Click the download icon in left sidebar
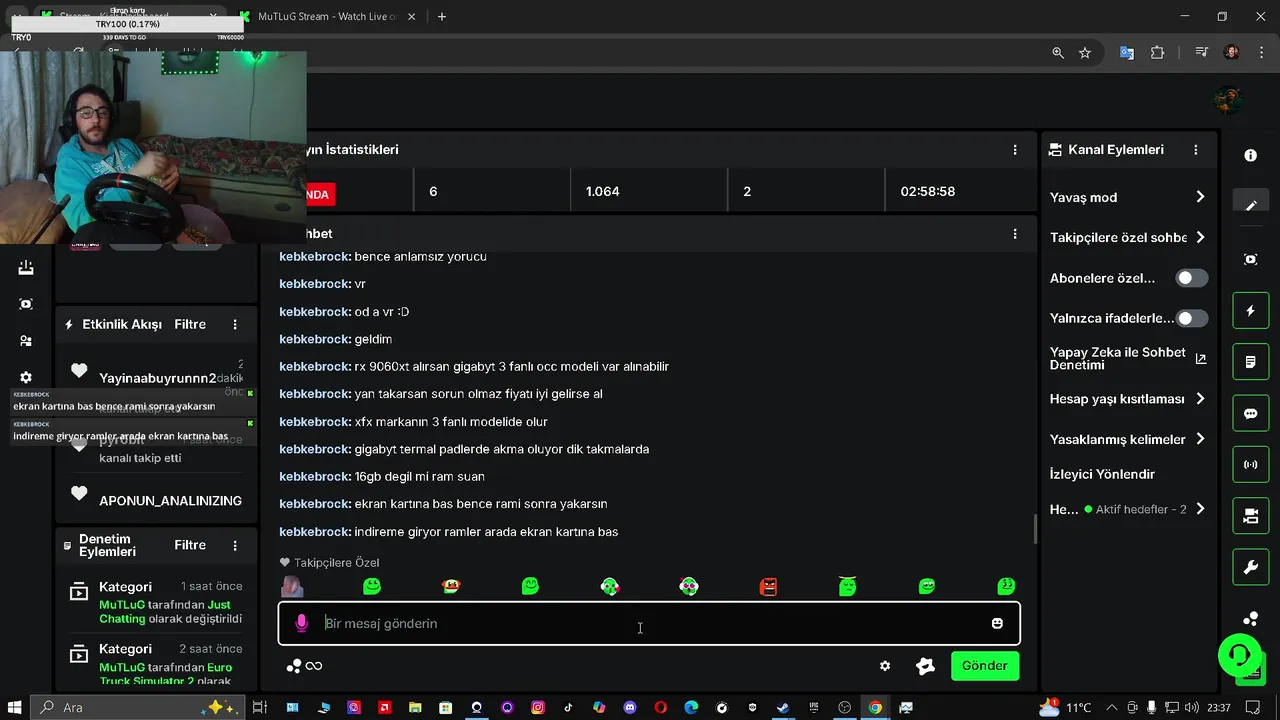The image size is (1280, 720). [x=26, y=267]
